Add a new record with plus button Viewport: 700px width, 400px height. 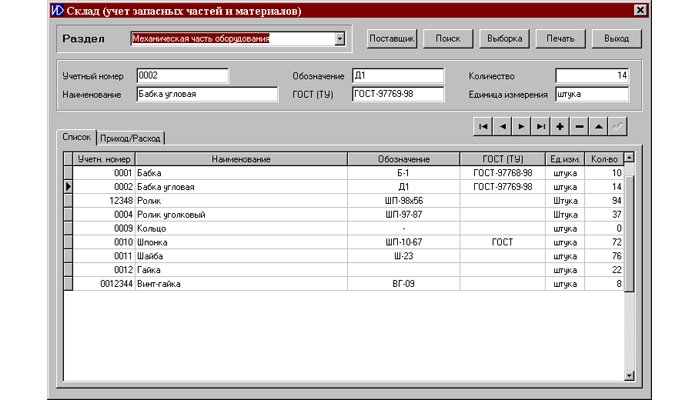point(560,127)
